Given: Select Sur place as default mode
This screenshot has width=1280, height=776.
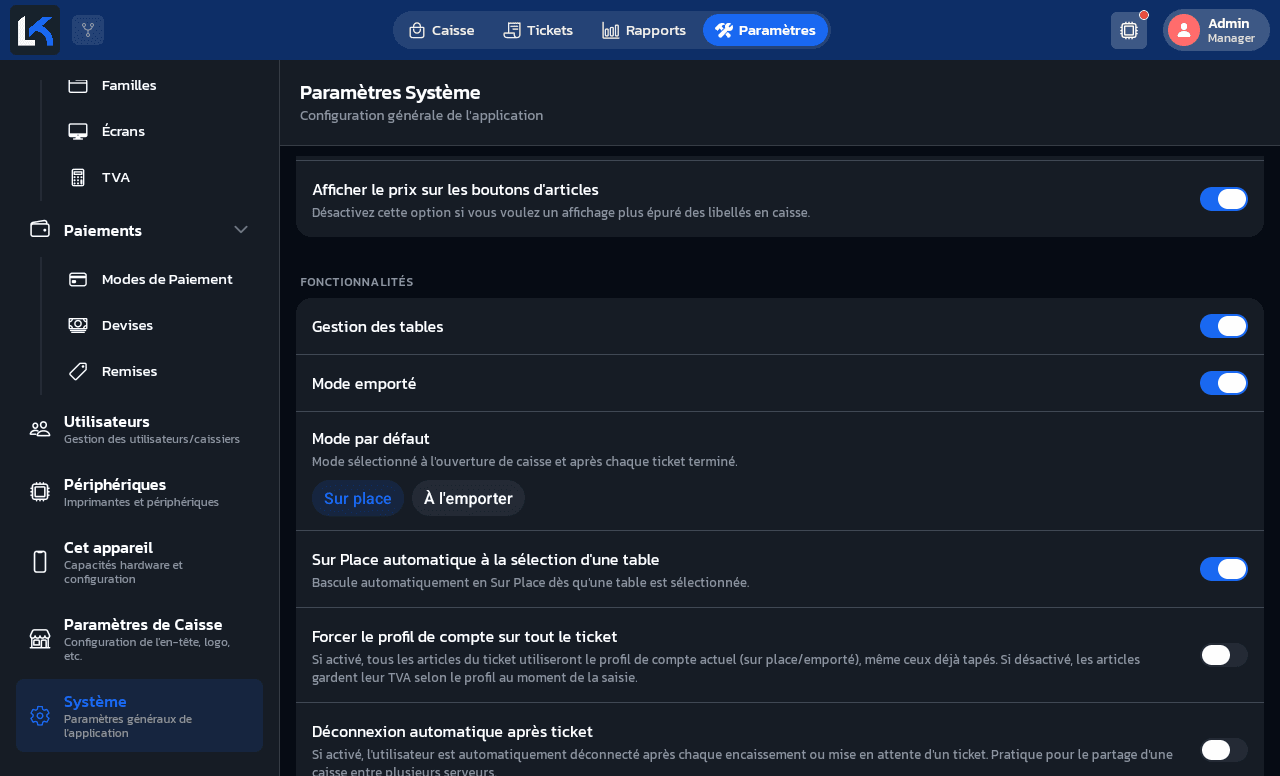Looking at the screenshot, I should (x=358, y=498).
